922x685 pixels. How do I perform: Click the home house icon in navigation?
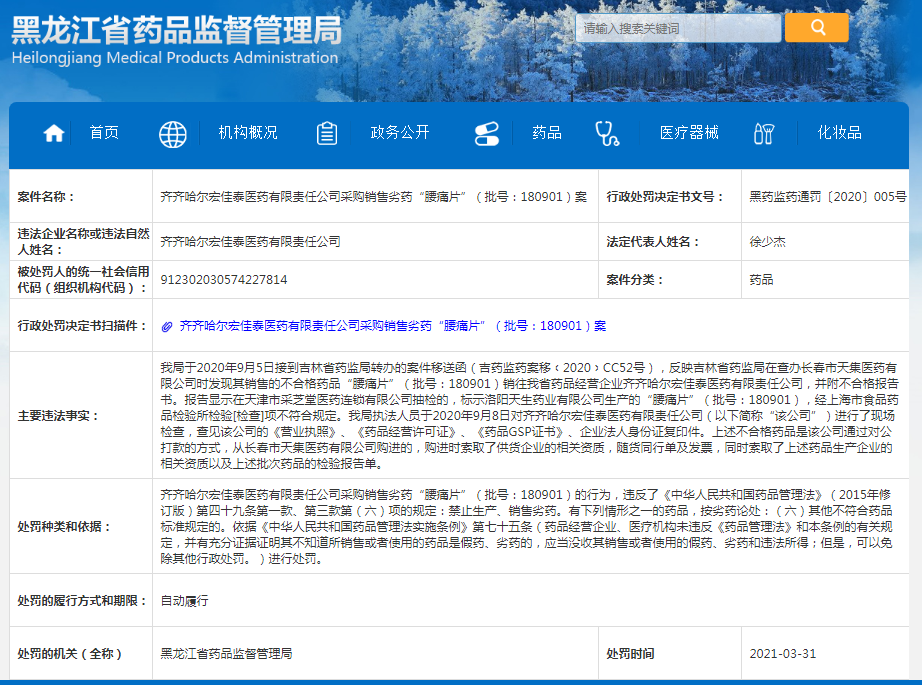54,133
